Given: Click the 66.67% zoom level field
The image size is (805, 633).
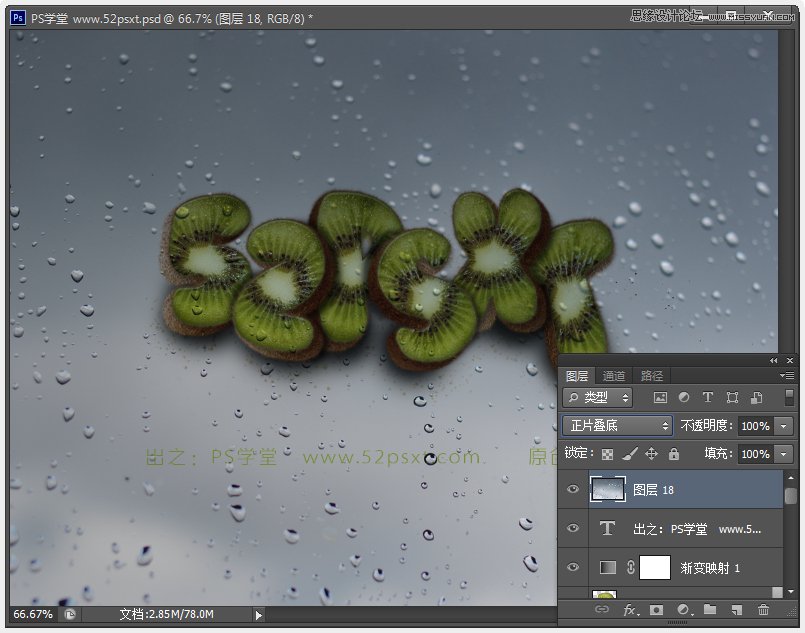Looking at the screenshot, I should point(32,614).
